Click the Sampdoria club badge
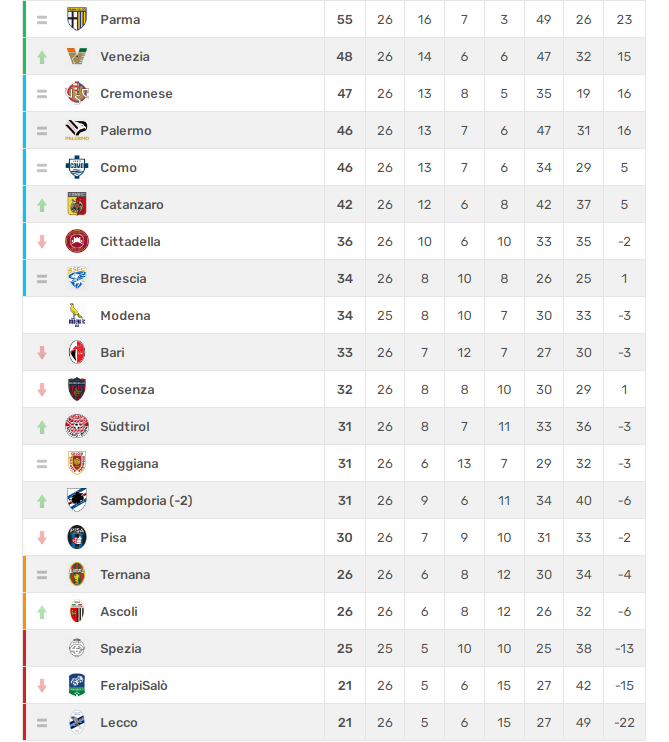Screen dimensions: 669x742 click(77, 501)
